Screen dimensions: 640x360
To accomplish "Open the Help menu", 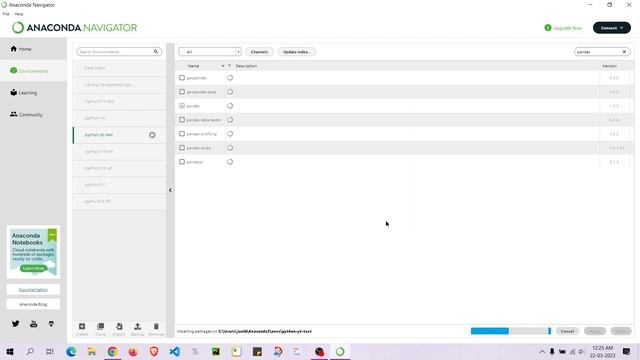I will (19, 14).
